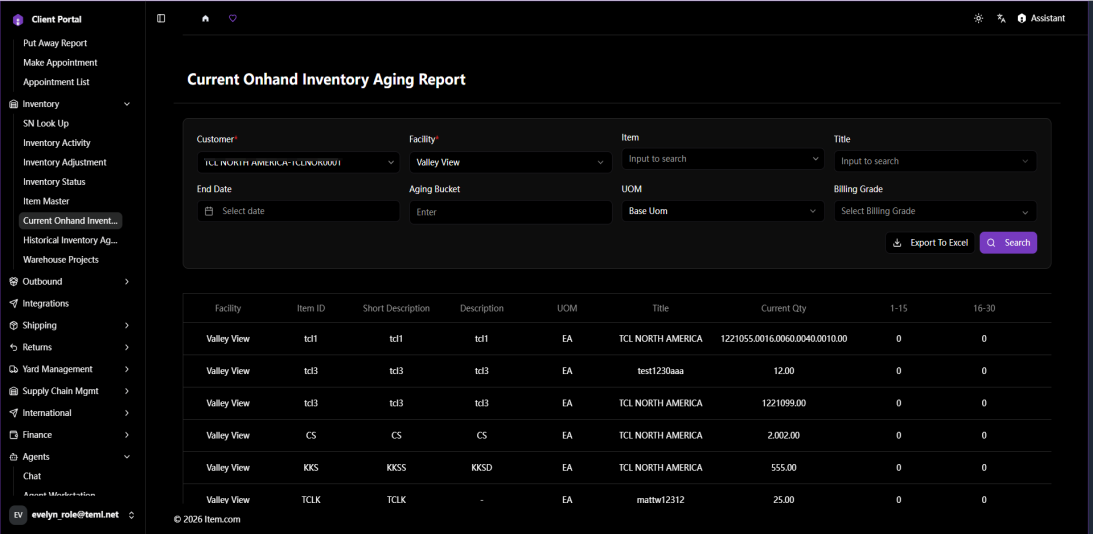Click the Current Qty column header

[x=784, y=308]
